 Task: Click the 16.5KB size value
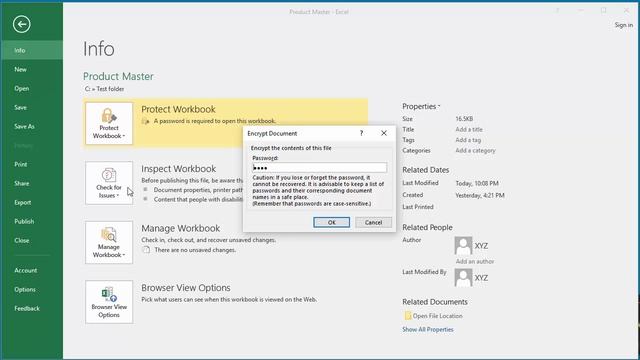464,119
